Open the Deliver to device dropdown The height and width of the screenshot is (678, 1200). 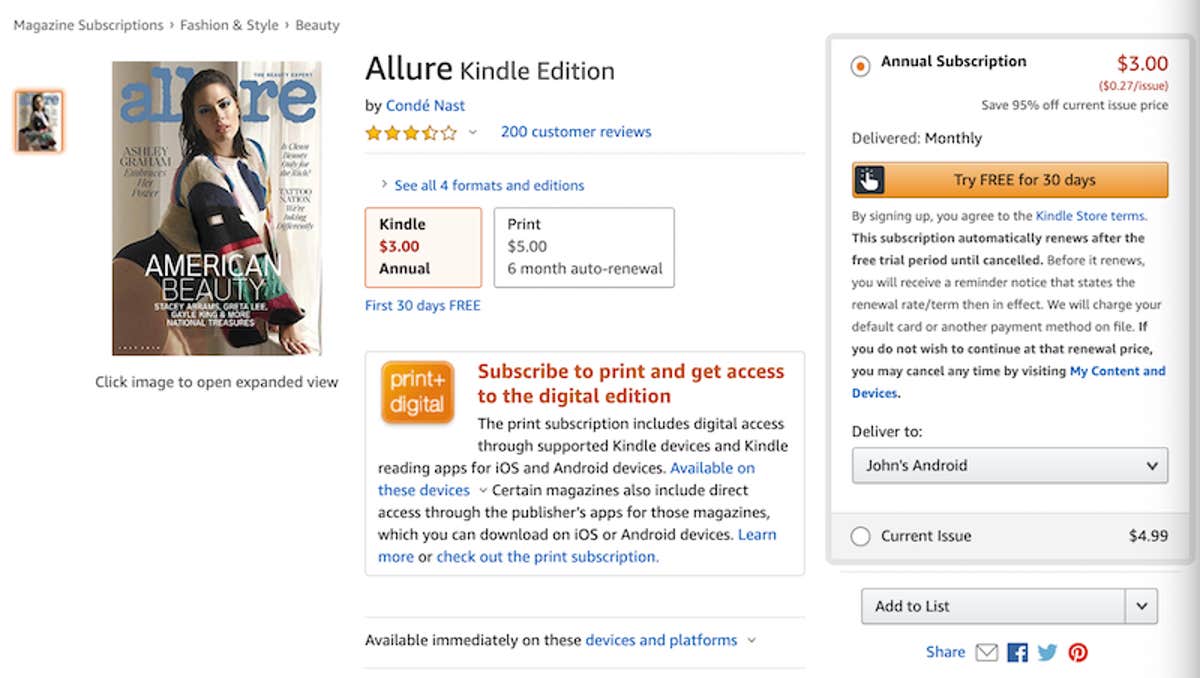[1009, 465]
